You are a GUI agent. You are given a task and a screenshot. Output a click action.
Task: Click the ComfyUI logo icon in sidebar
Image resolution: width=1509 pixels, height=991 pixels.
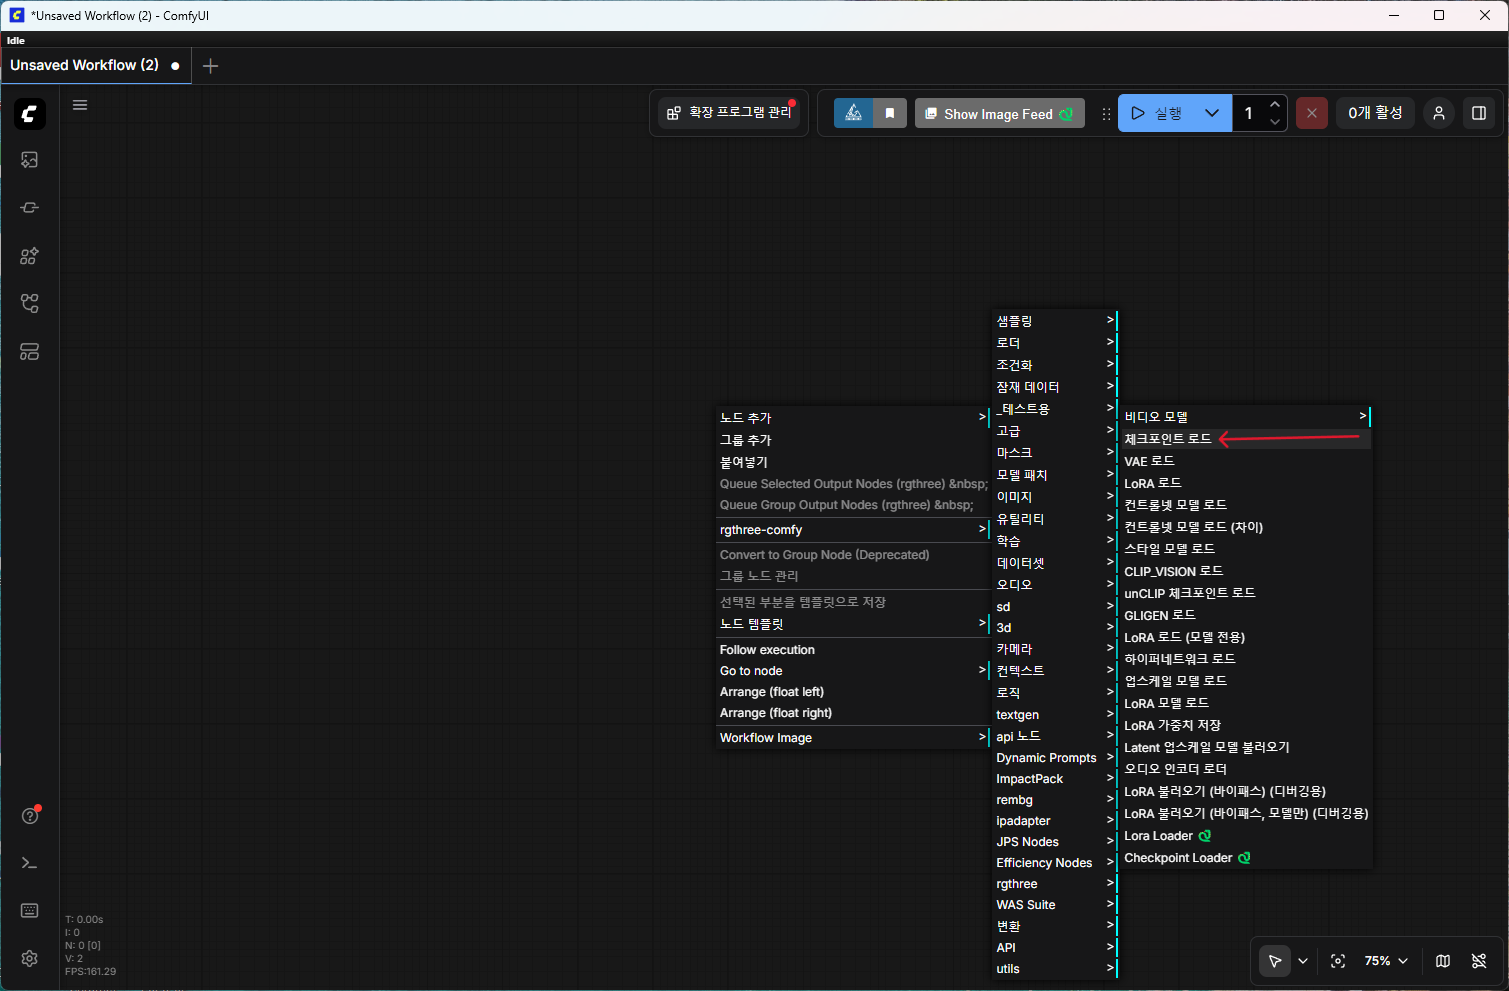(x=30, y=114)
